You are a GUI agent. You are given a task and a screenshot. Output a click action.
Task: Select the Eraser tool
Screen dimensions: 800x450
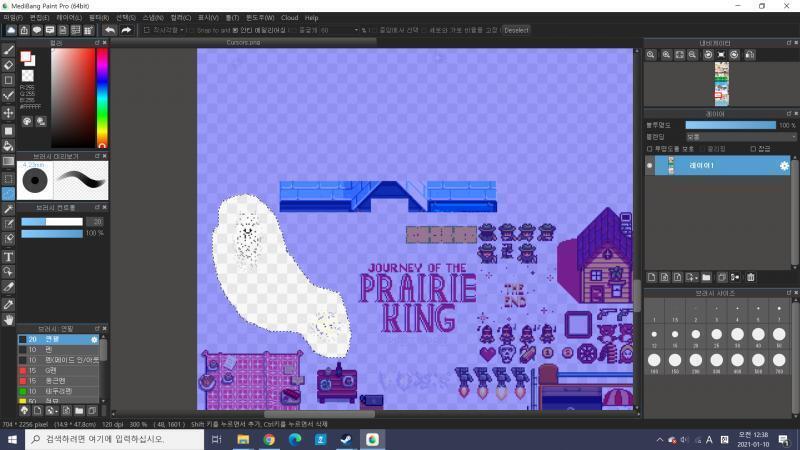coord(9,65)
